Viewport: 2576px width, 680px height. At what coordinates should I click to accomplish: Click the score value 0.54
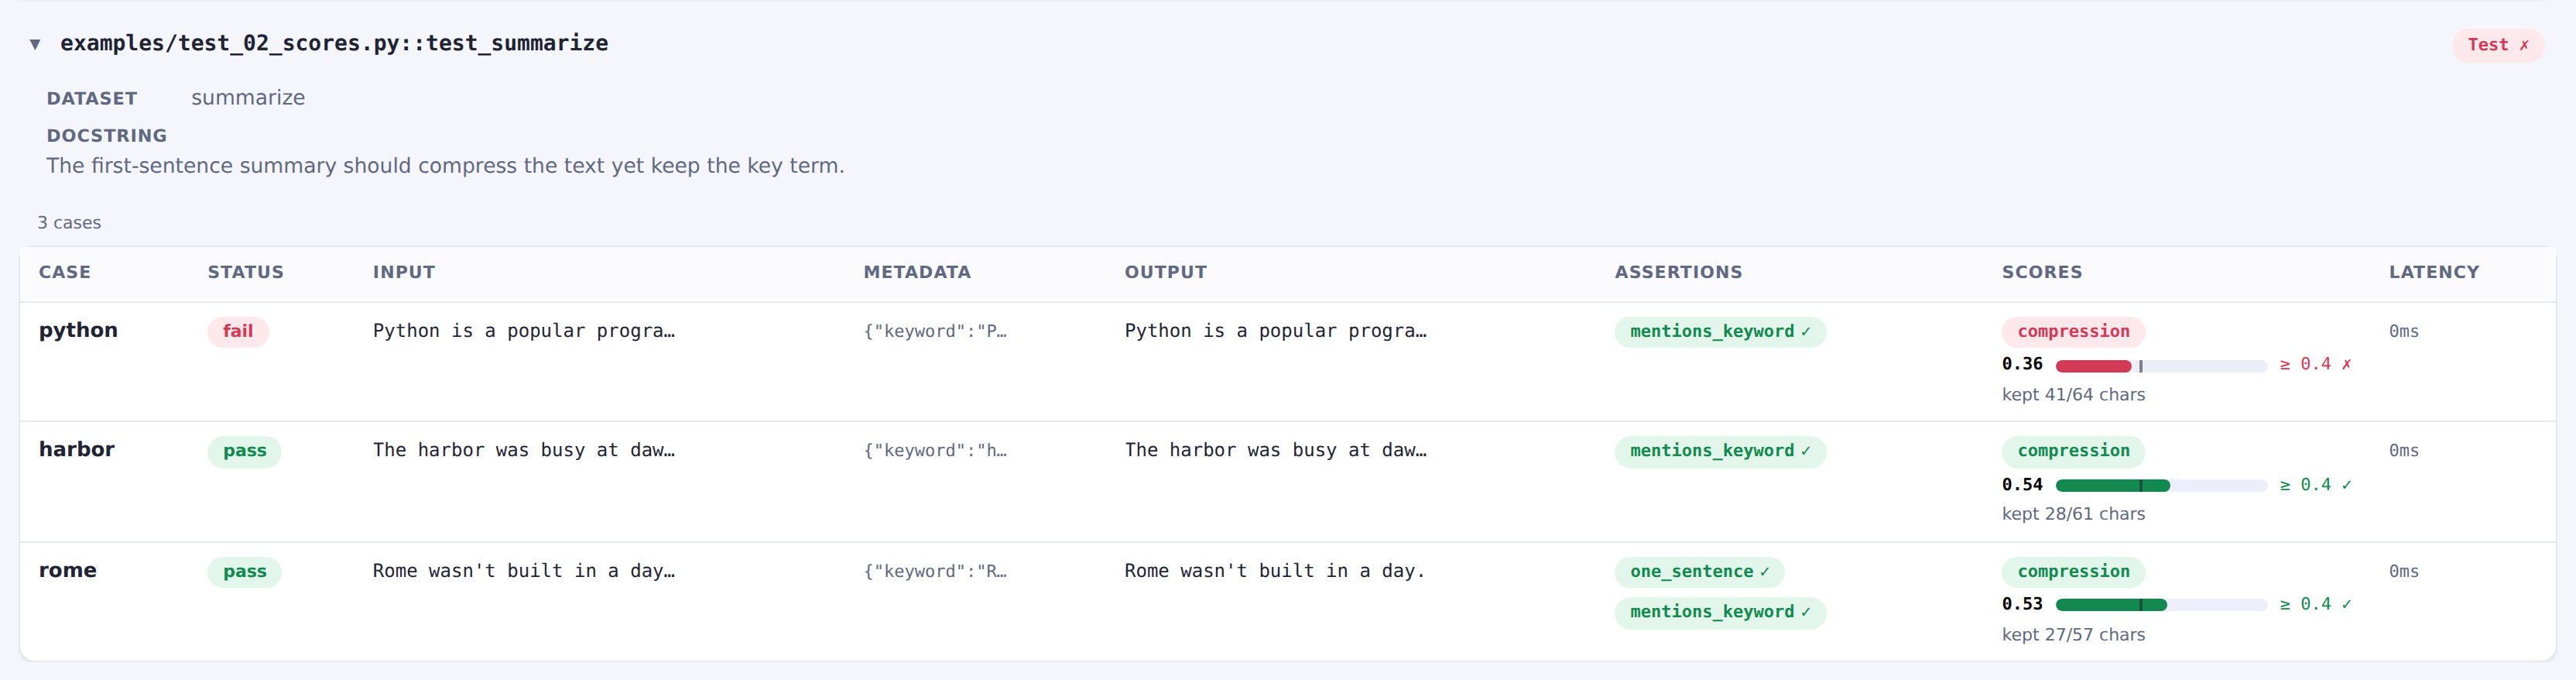click(2022, 484)
